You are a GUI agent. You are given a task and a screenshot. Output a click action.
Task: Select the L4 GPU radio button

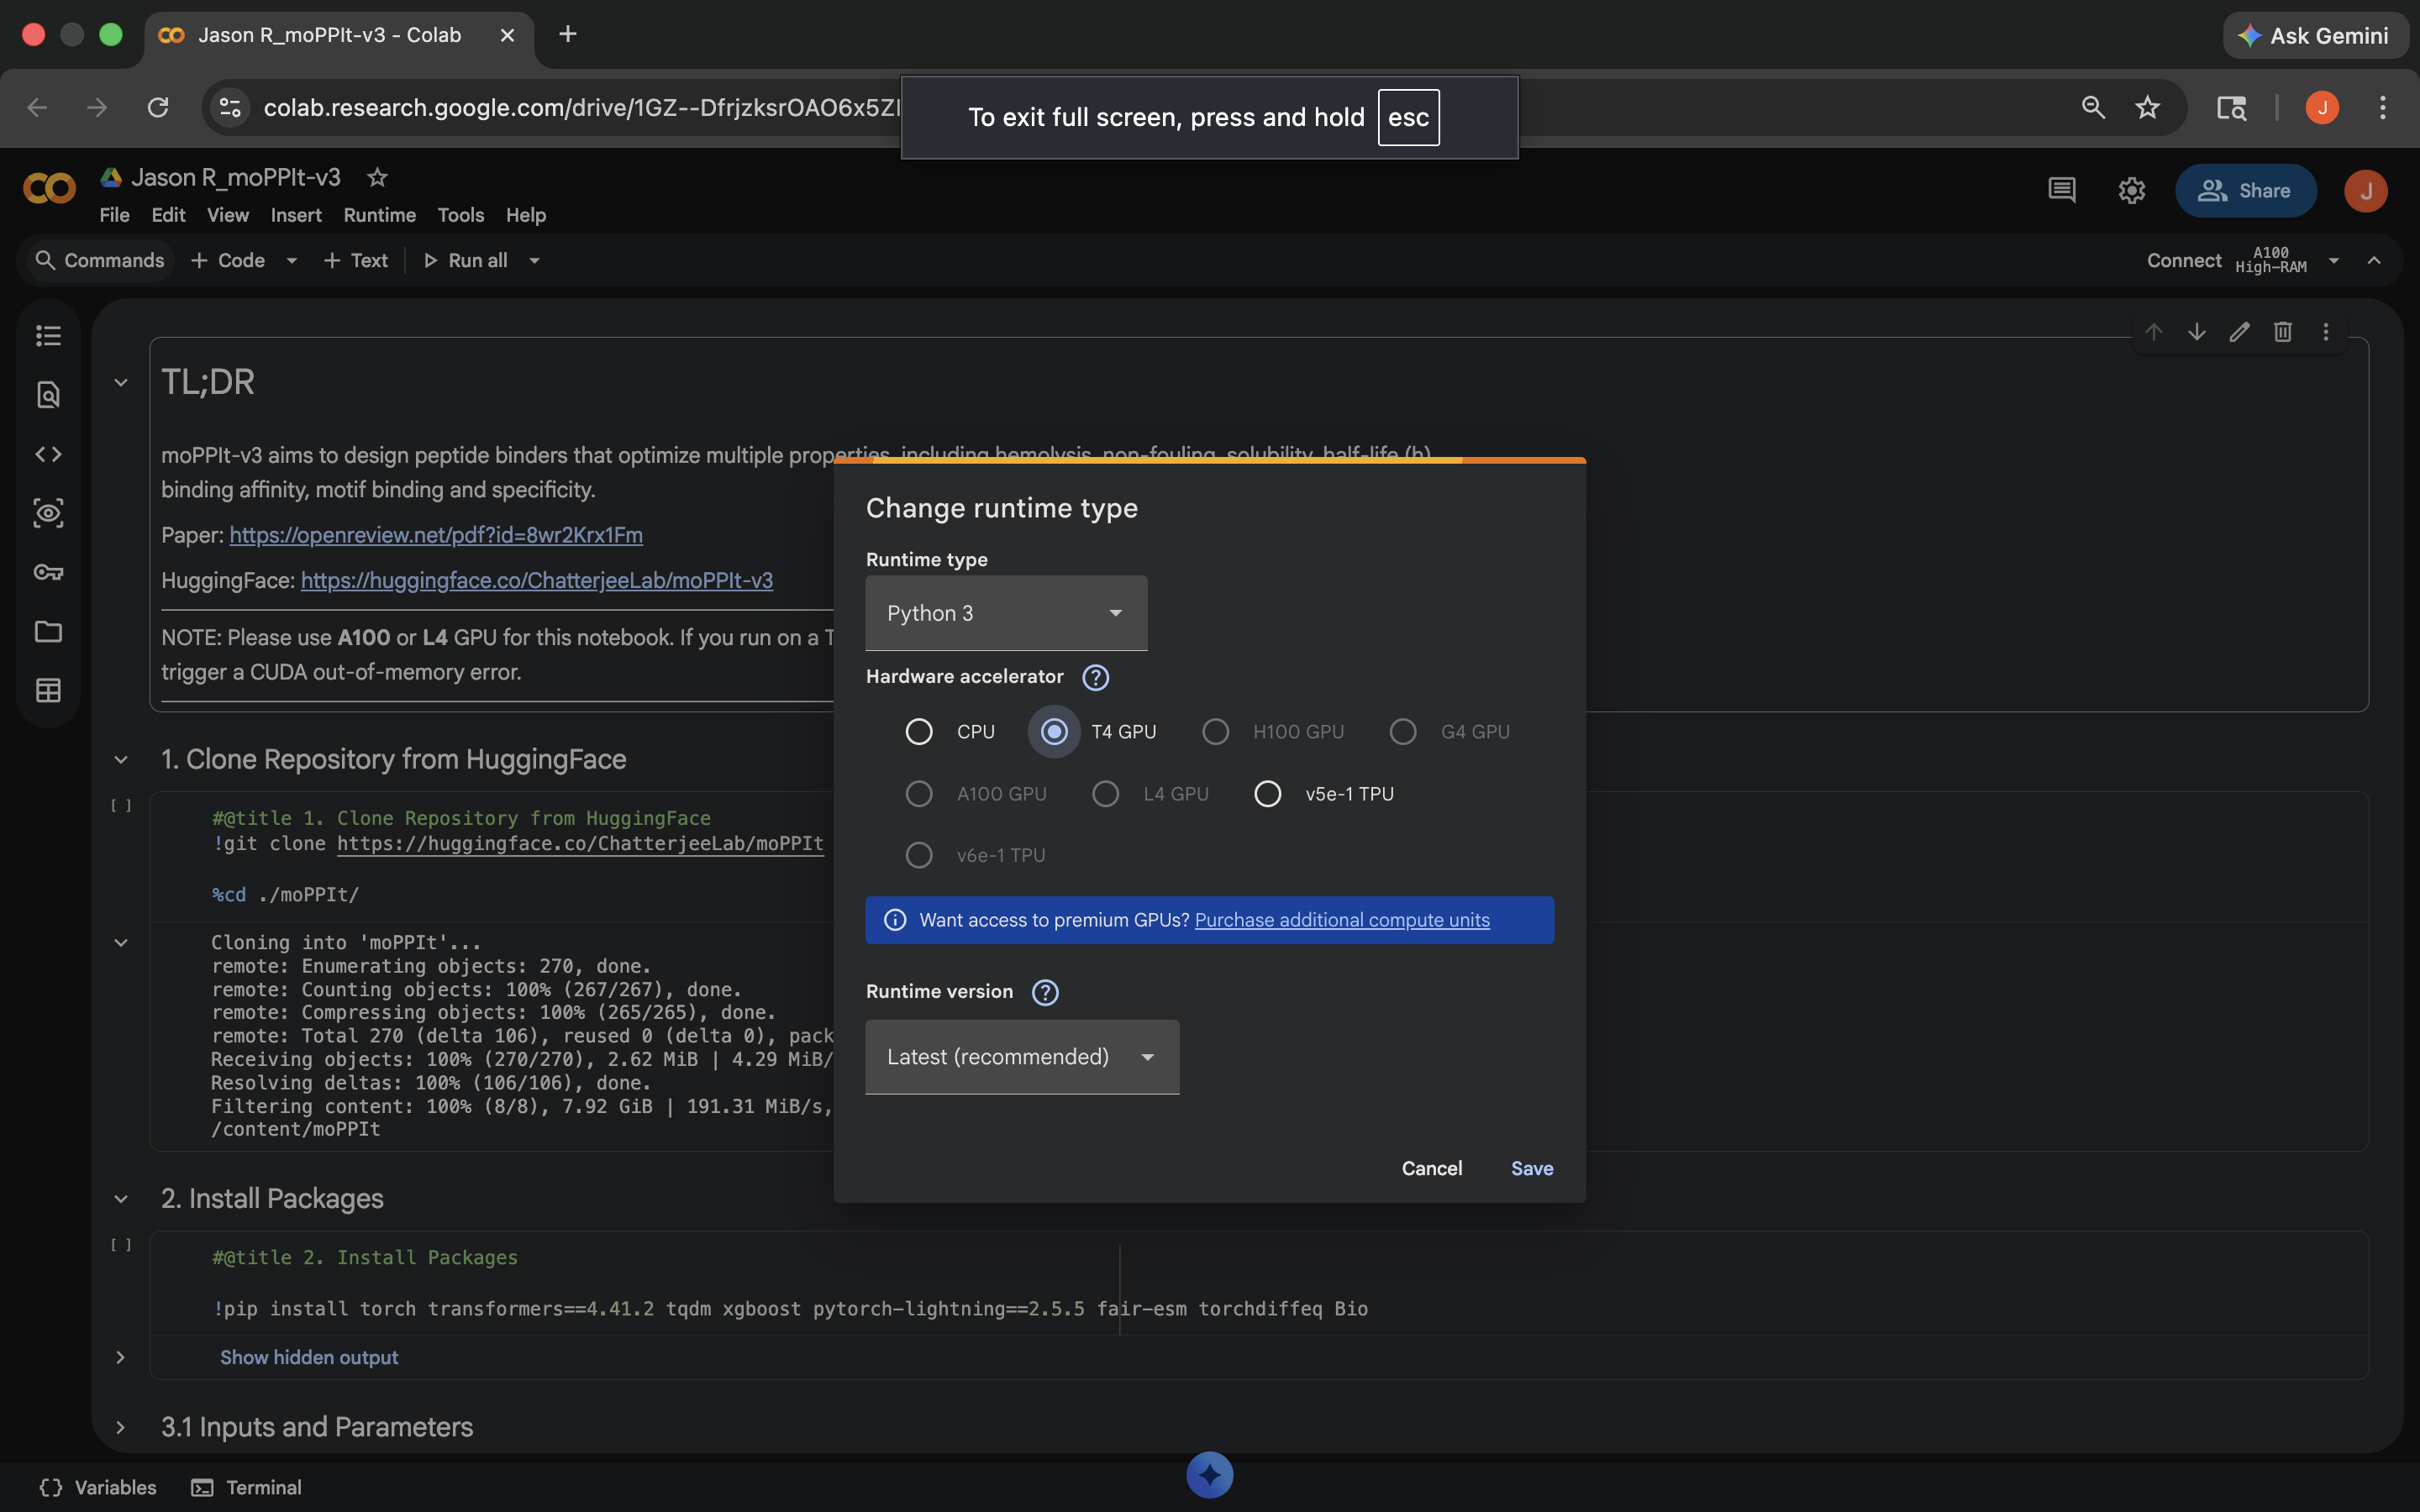click(x=1106, y=794)
